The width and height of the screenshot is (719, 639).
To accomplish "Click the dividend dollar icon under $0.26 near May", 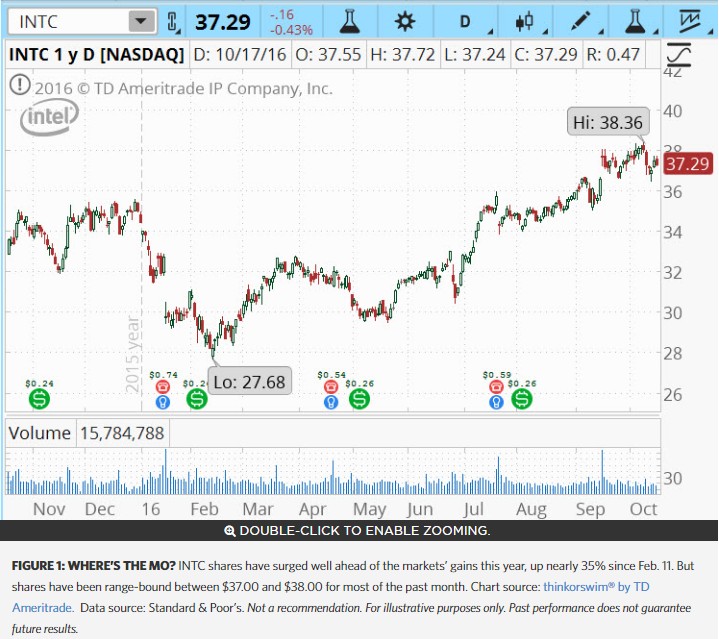I will (x=360, y=399).
